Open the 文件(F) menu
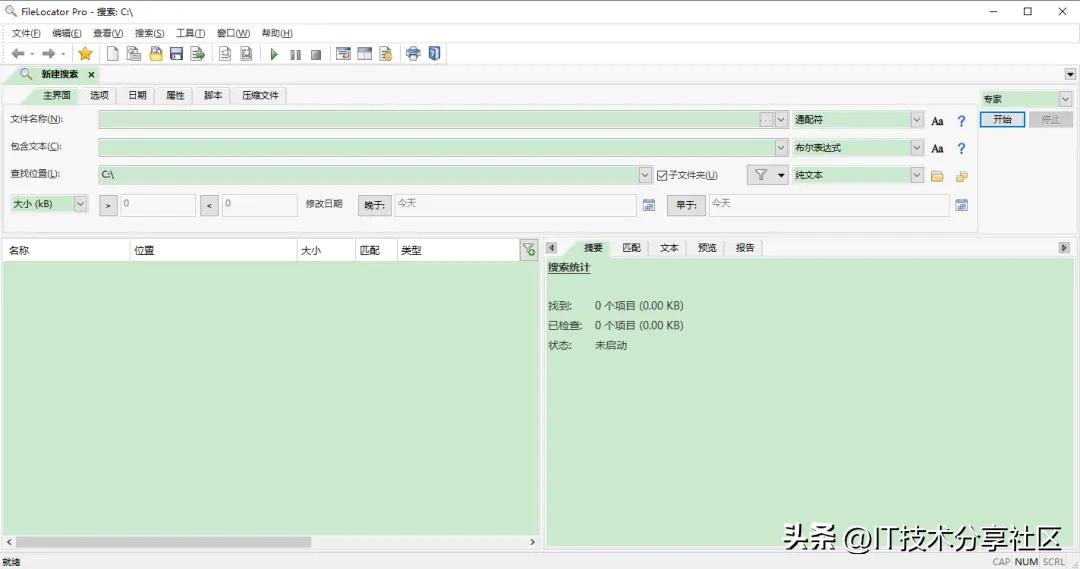 tap(26, 33)
